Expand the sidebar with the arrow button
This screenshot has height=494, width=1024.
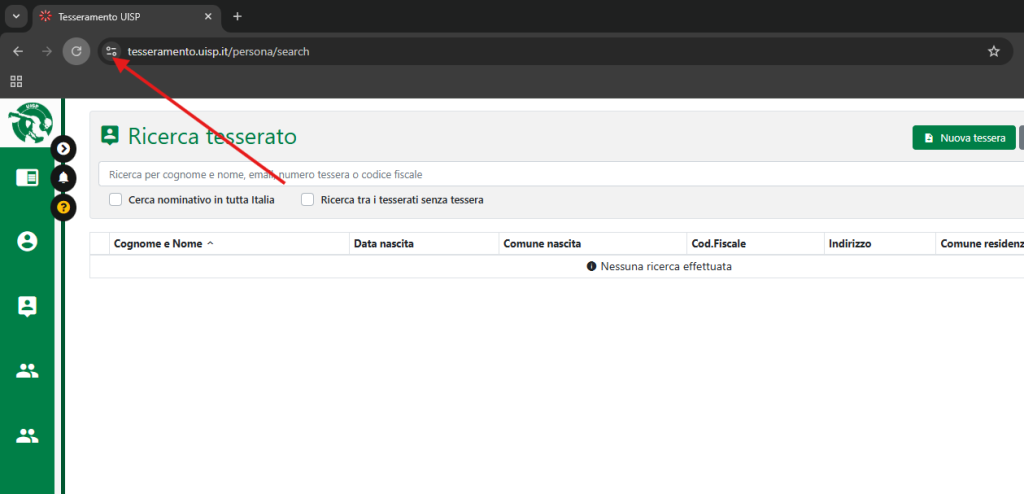pyautogui.click(x=64, y=149)
